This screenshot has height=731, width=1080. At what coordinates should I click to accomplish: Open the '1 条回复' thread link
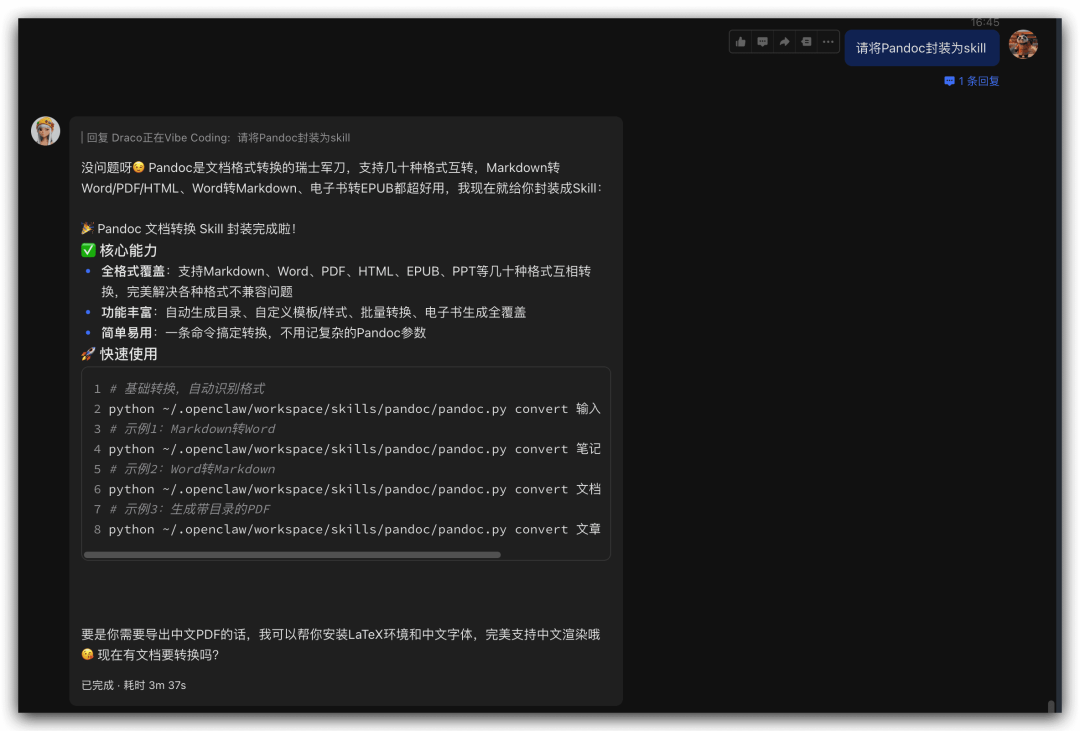978,81
